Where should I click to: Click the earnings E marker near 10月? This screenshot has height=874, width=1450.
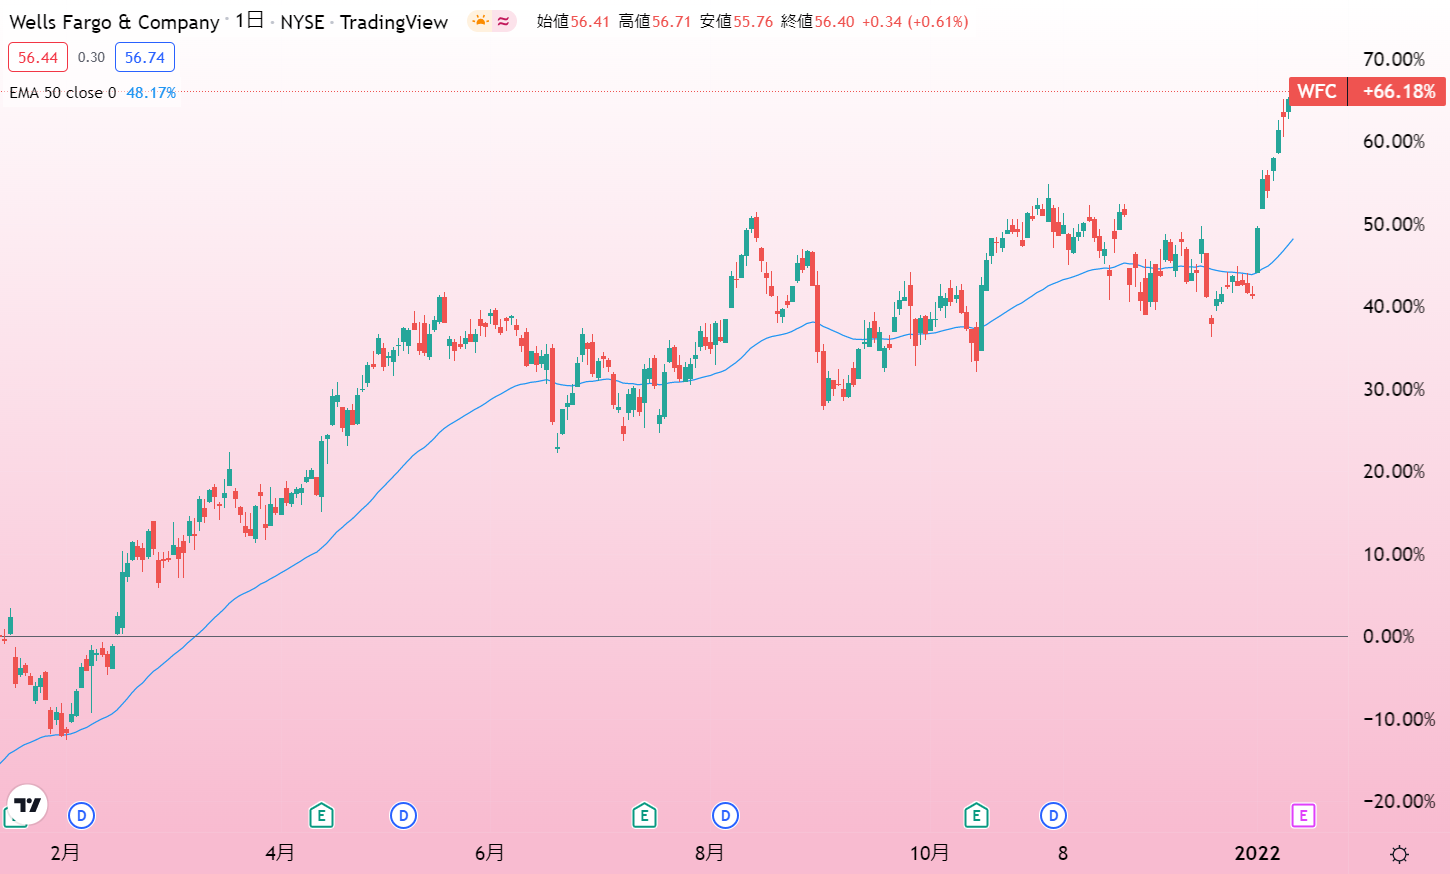coord(977,816)
